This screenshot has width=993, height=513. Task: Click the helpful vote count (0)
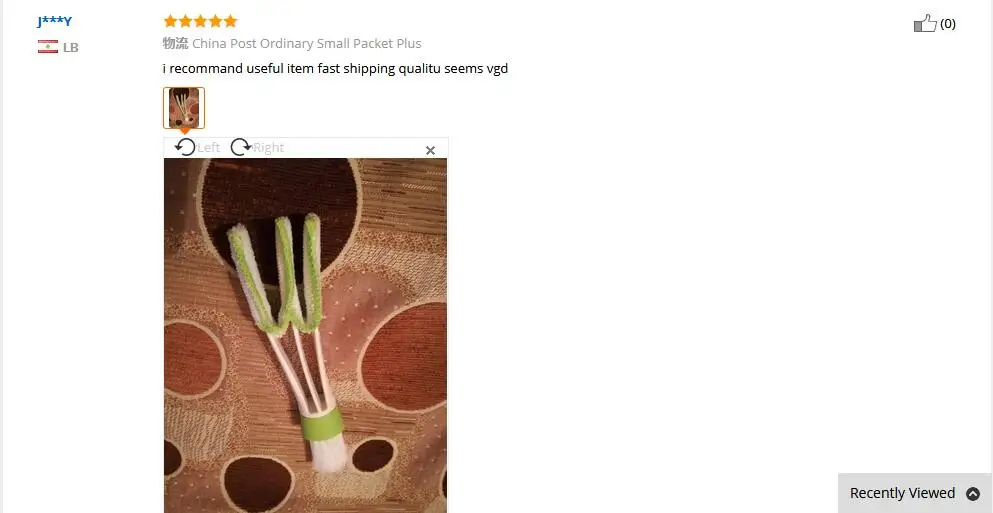(947, 24)
